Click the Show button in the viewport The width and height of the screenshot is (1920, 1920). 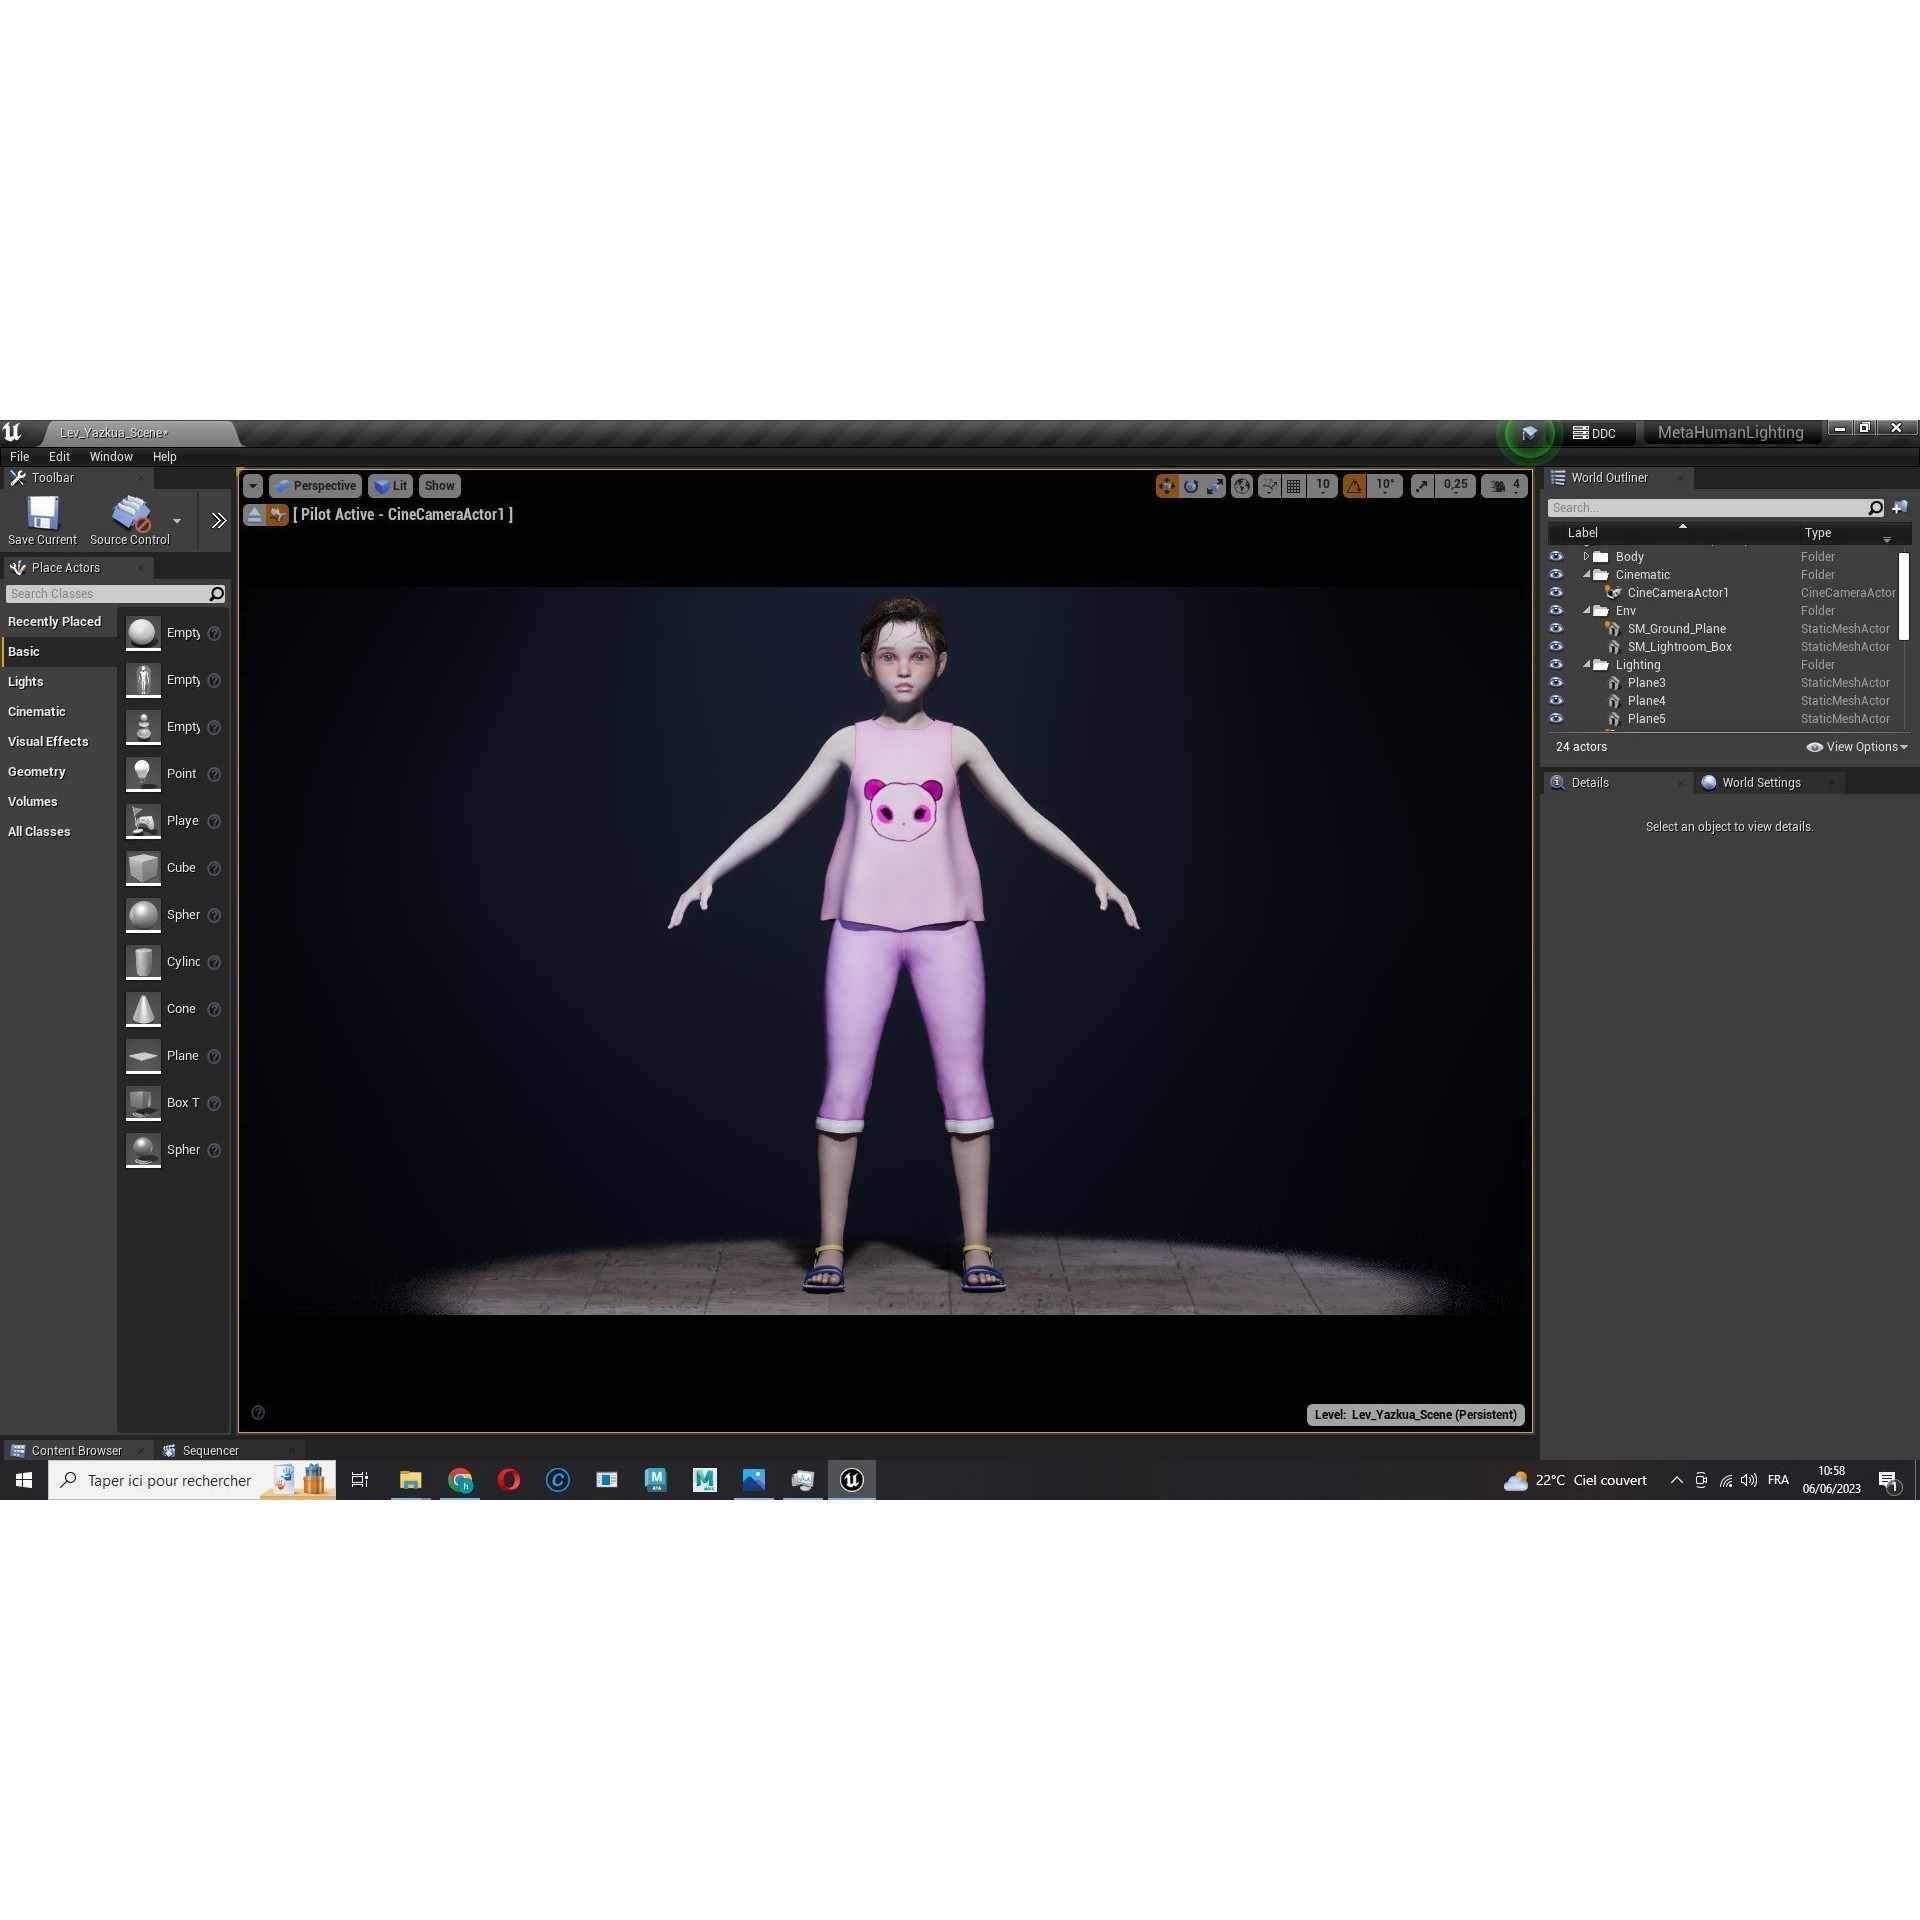[x=439, y=486]
